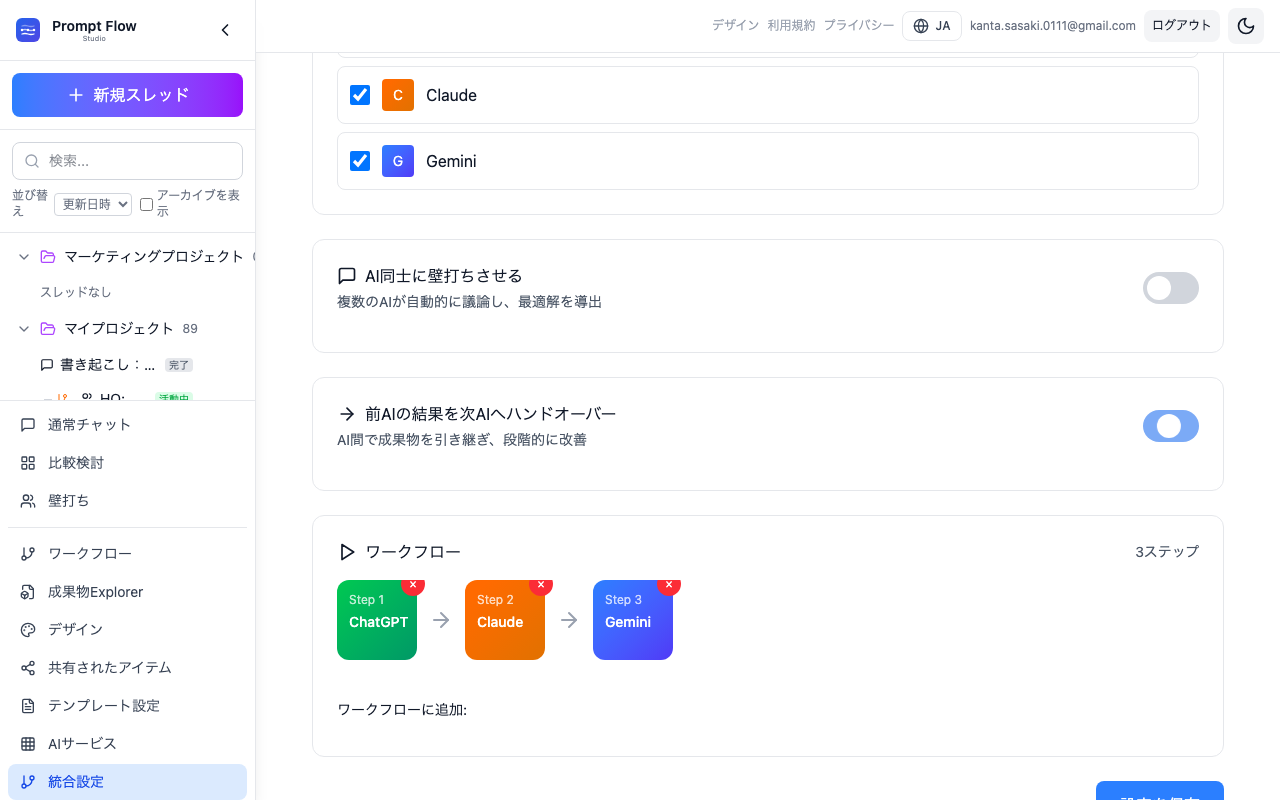Open the JA language selector
The height and width of the screenshot is (800, 1280).
tap(932, 26)
